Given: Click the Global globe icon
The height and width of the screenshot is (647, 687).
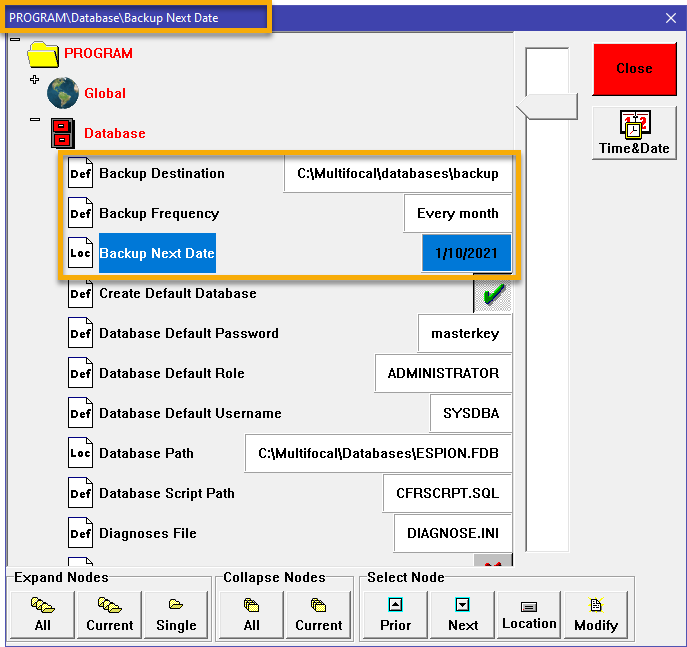Looking at the screenshot, I should tap(63, 93).
